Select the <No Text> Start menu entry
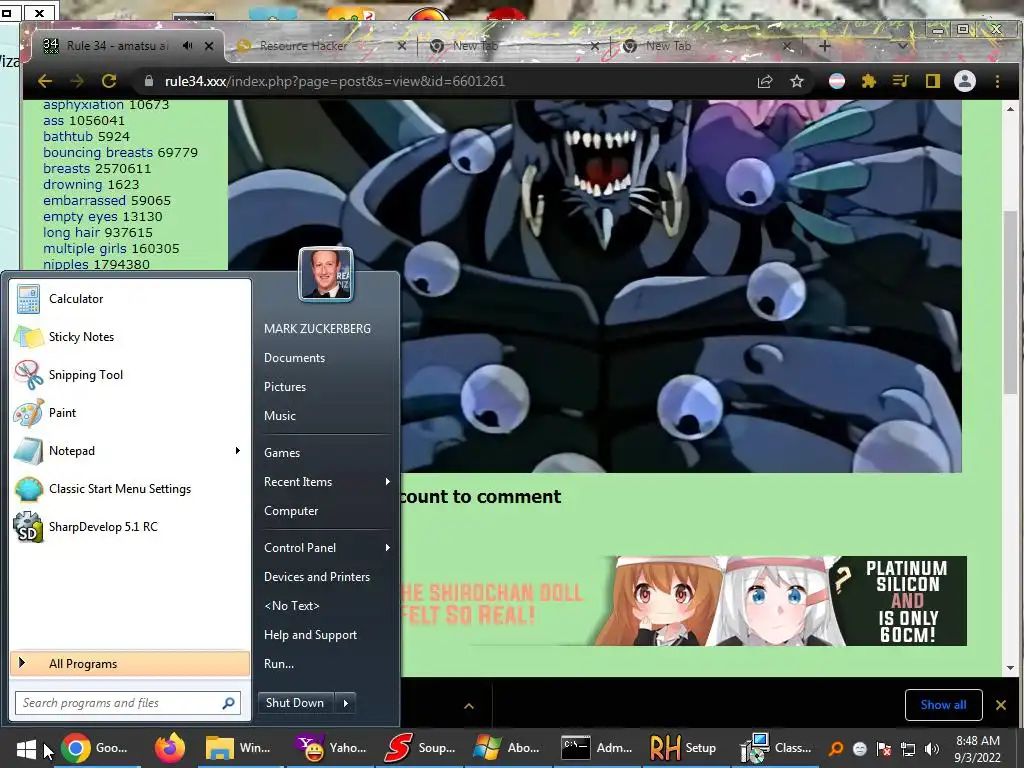Viewport: 1024px width, 768px height. (292, 606)
